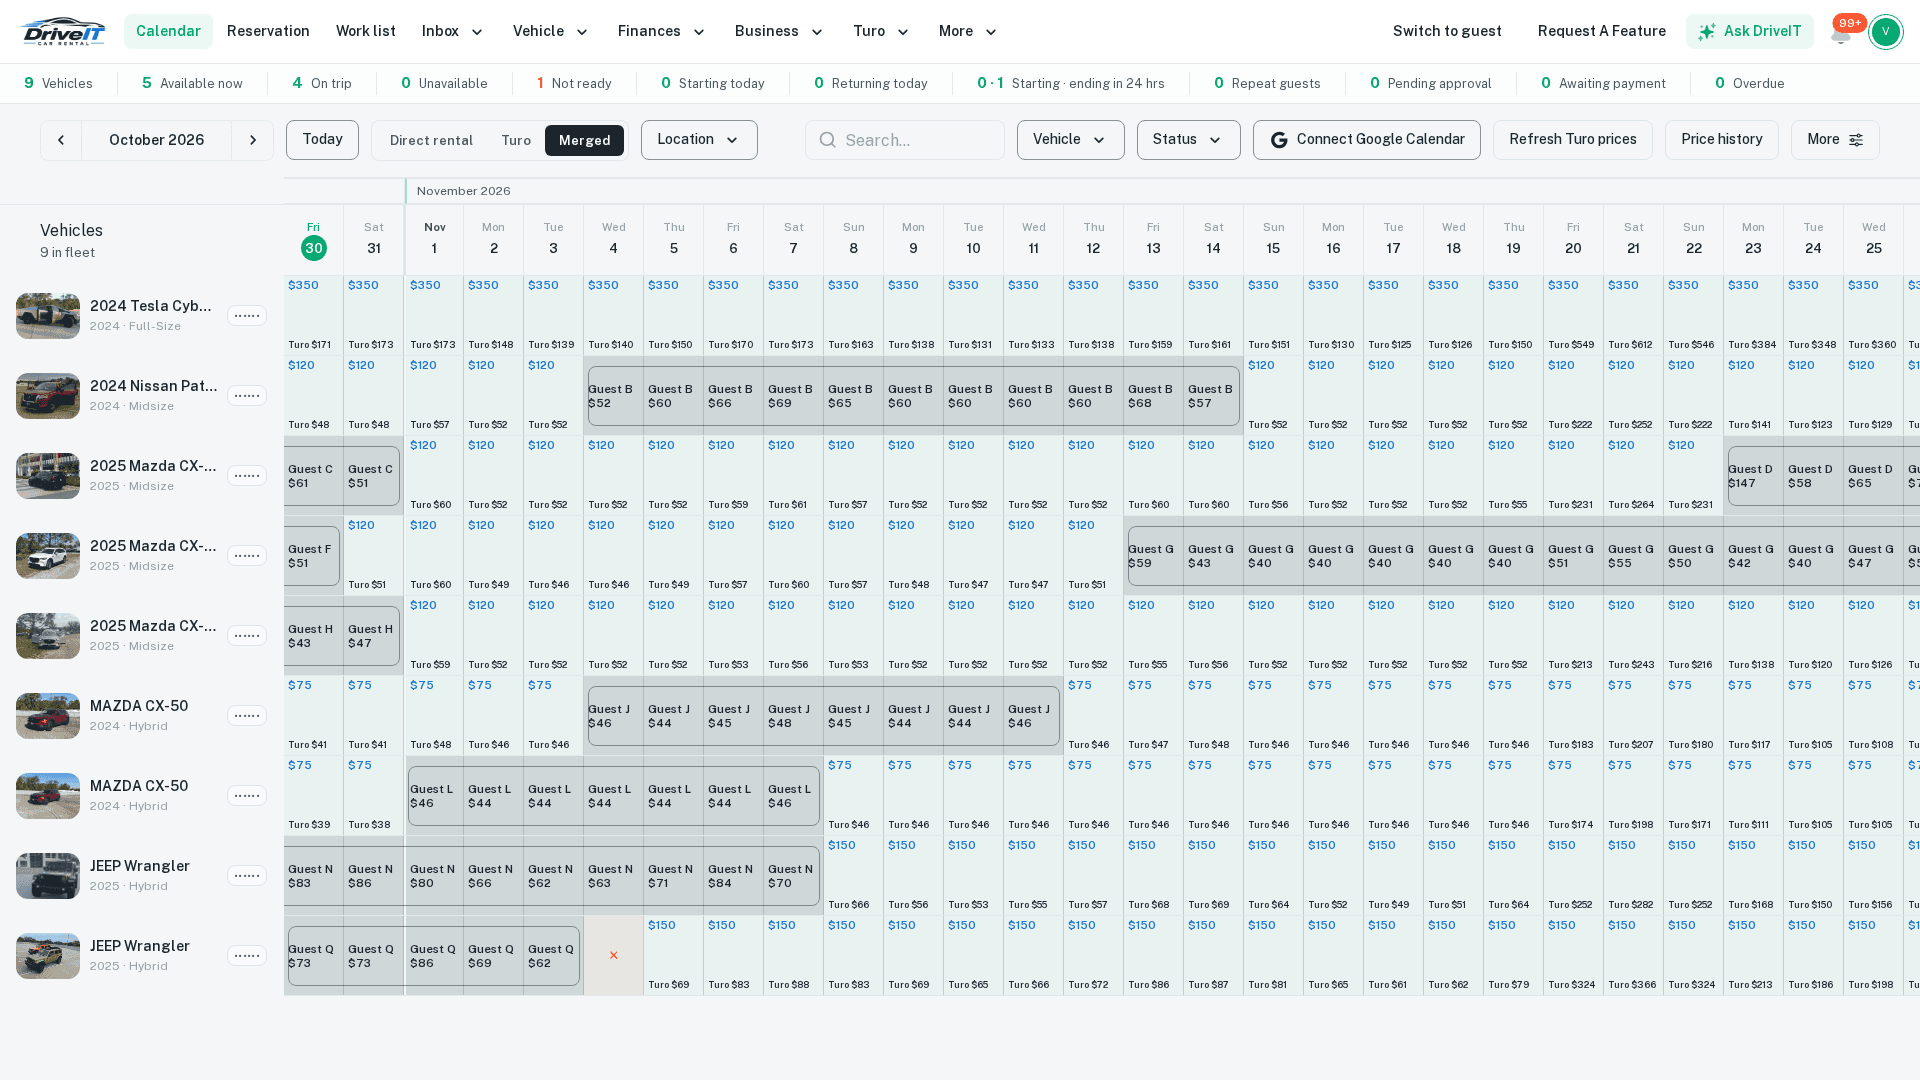Open the More nav dropdown
The height and width of the screenshot is (1080, 1920).
point(968,32)
